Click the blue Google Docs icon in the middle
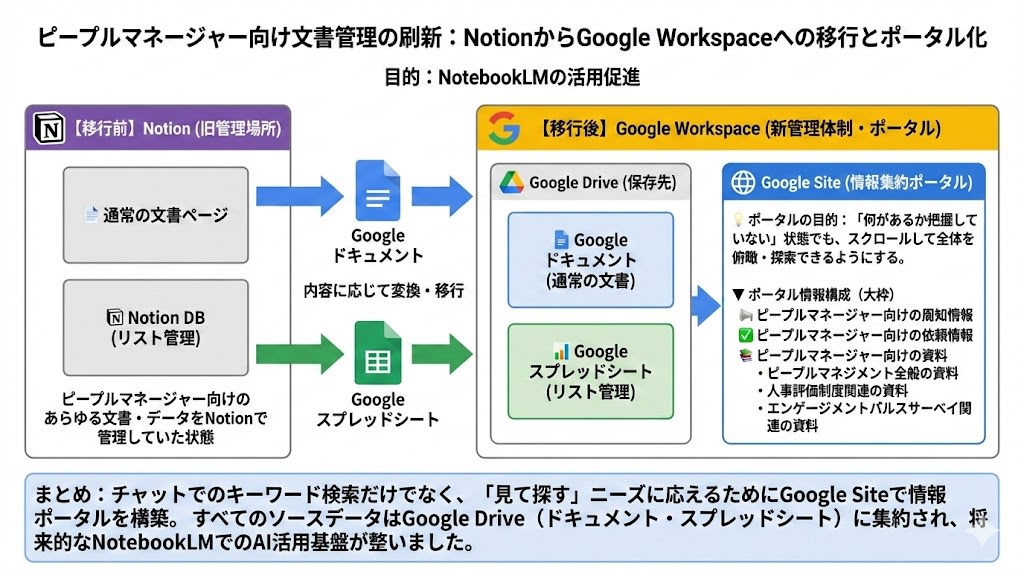 point(377,191)
